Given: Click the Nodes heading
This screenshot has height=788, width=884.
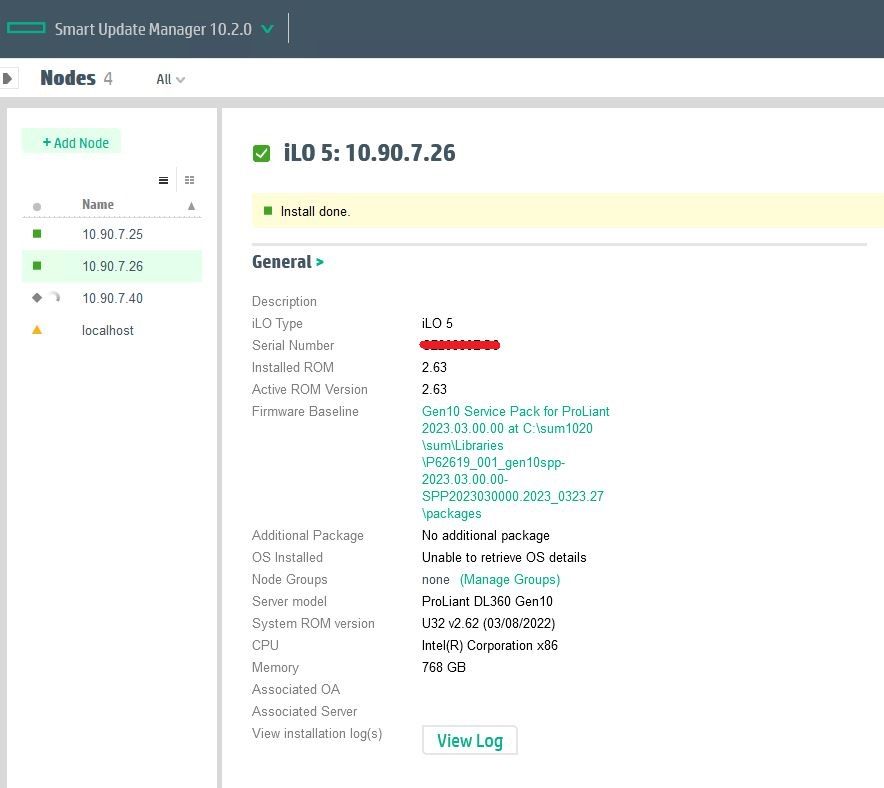Looking at the screenshot, I should pyautogui.click(x=68, y=78).
